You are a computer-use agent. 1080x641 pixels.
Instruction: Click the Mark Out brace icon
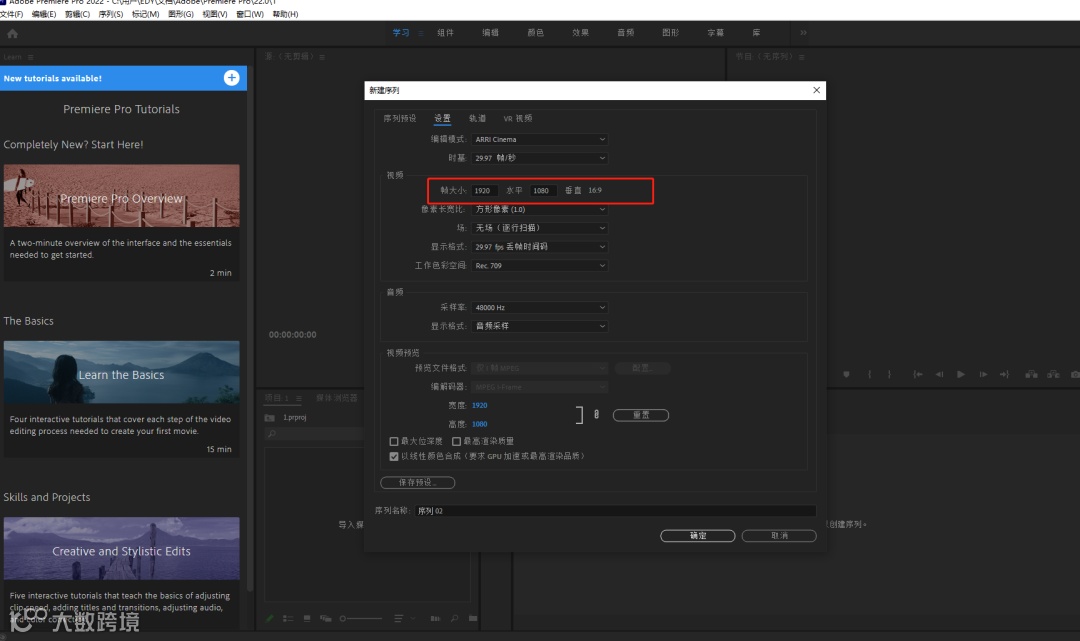point(889,375)
